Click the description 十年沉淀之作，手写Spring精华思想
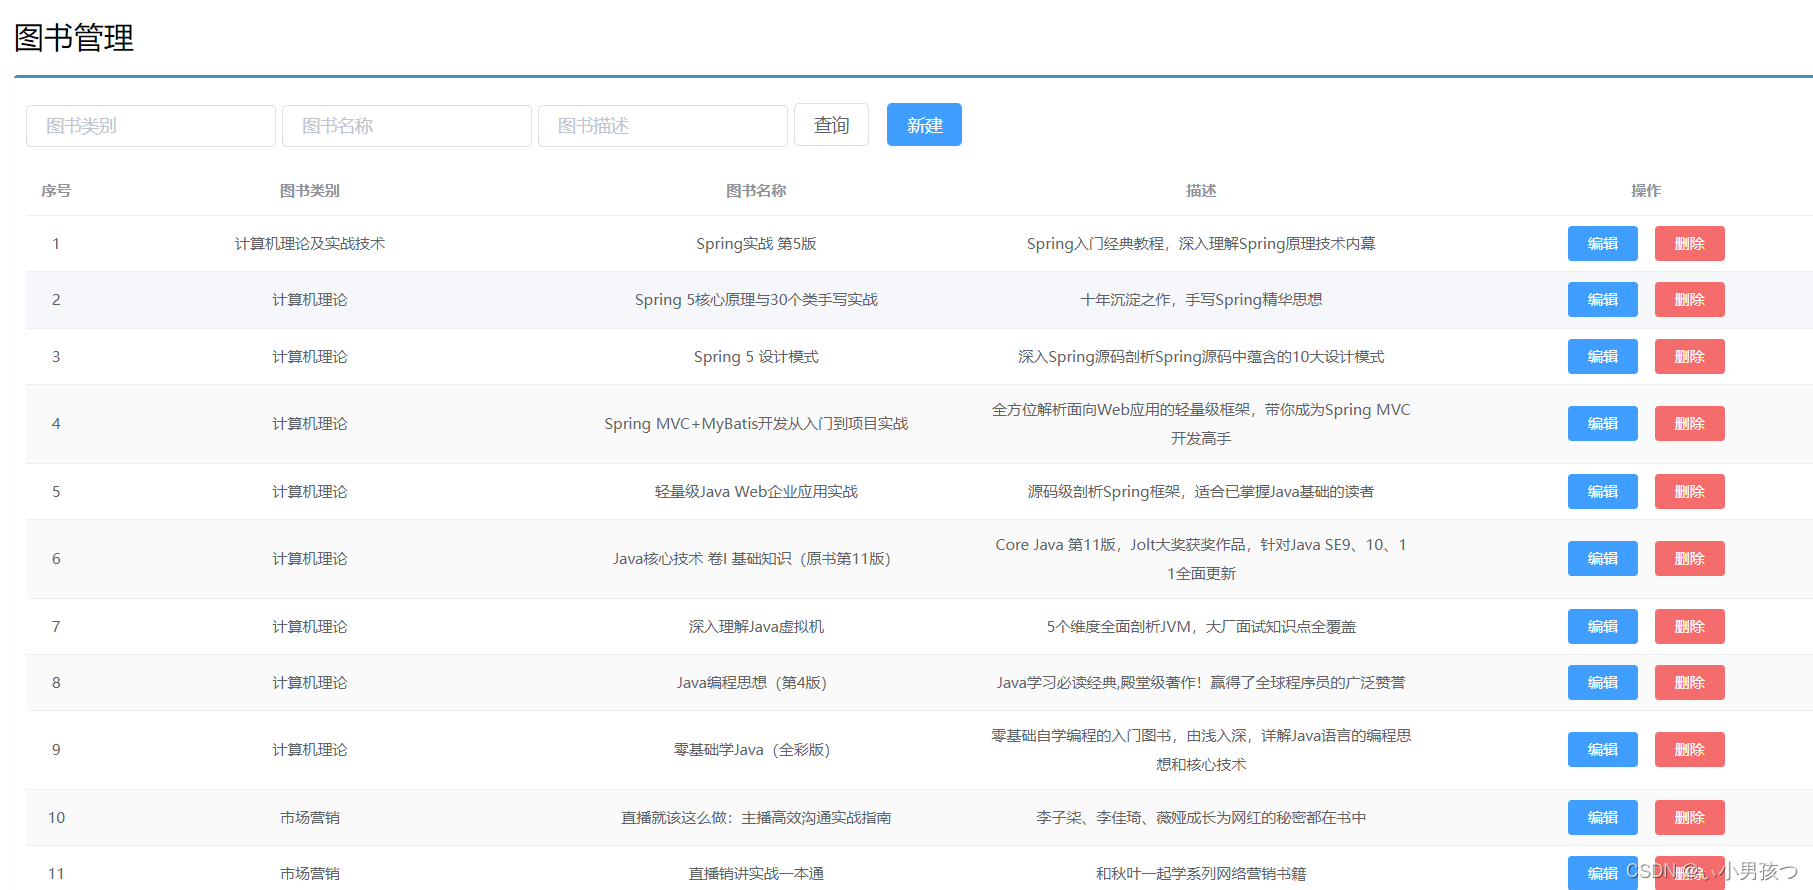The image size is (1813, 890). (1201, 300)
